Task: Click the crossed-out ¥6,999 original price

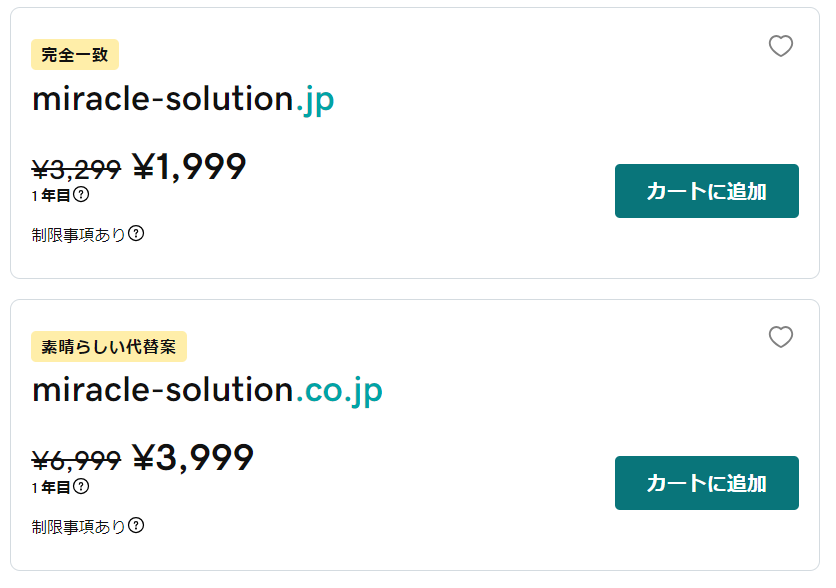Action: [x=76, y=461]
